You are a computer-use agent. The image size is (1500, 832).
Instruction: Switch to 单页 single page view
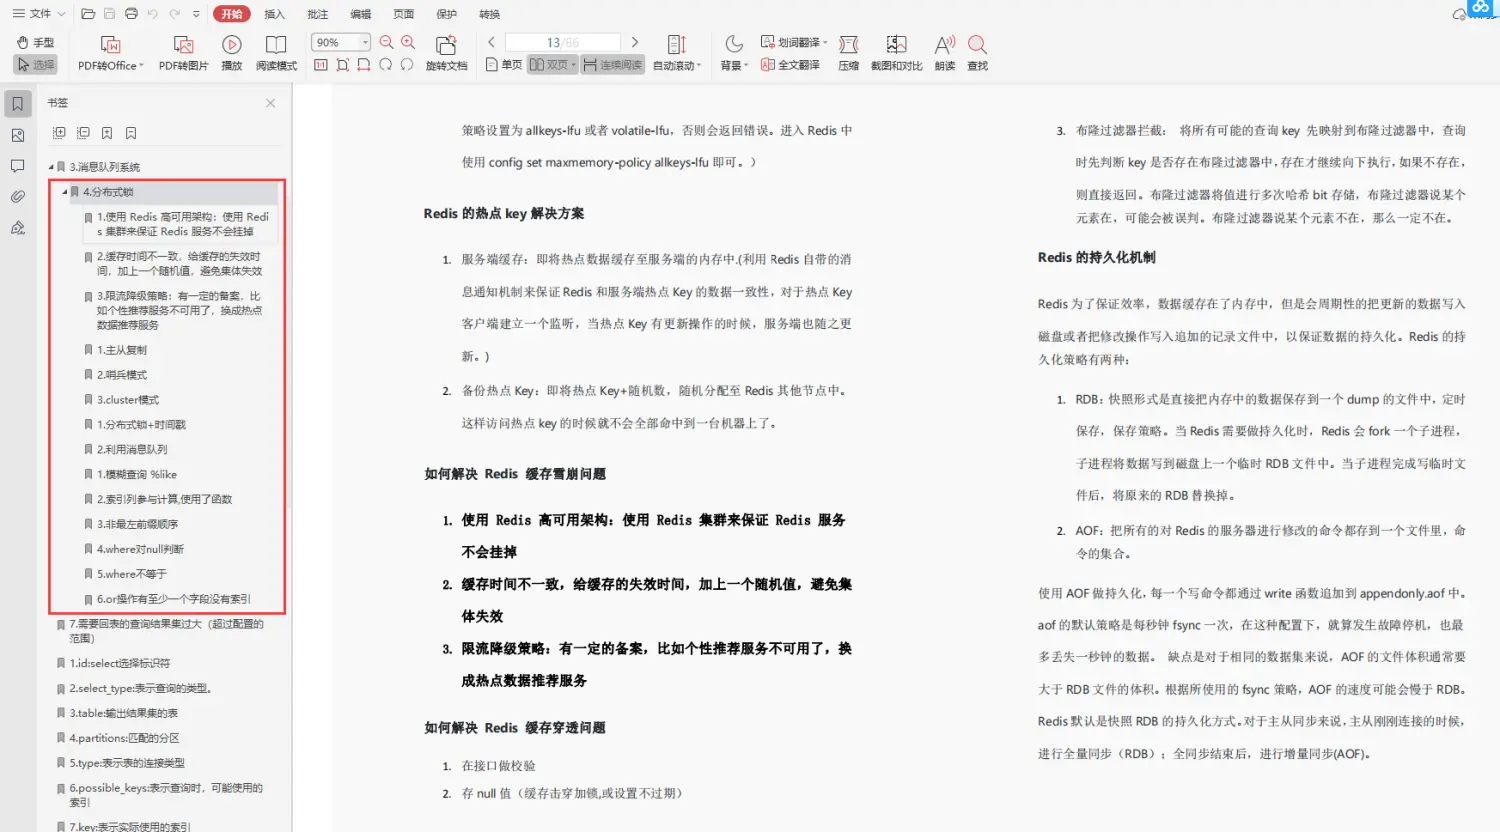click(x=504, y=65)
